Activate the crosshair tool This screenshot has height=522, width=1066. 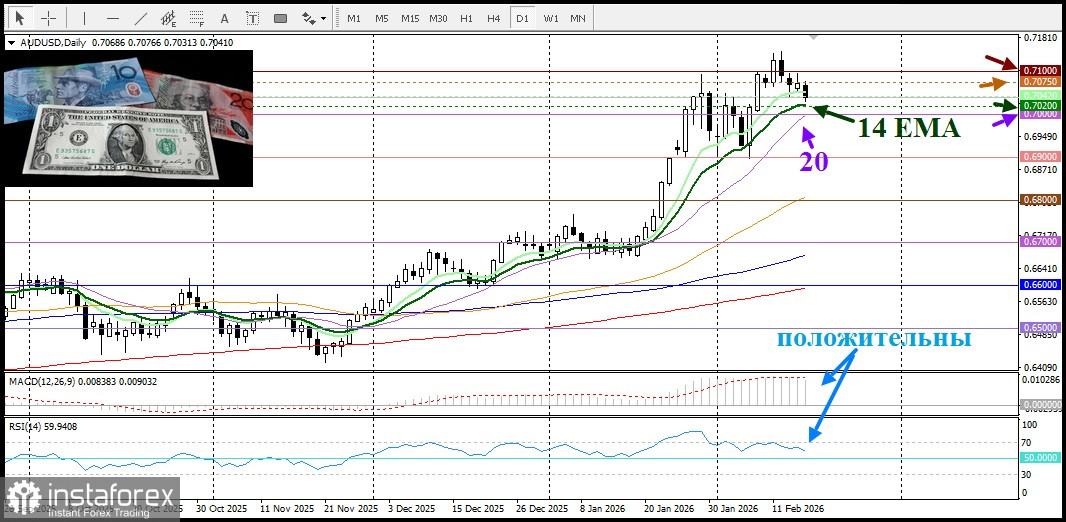pyautogui.click(x=48, y=18)
